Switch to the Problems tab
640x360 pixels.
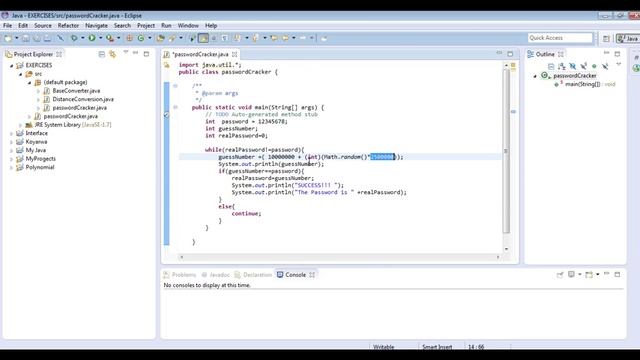(180, 275)
